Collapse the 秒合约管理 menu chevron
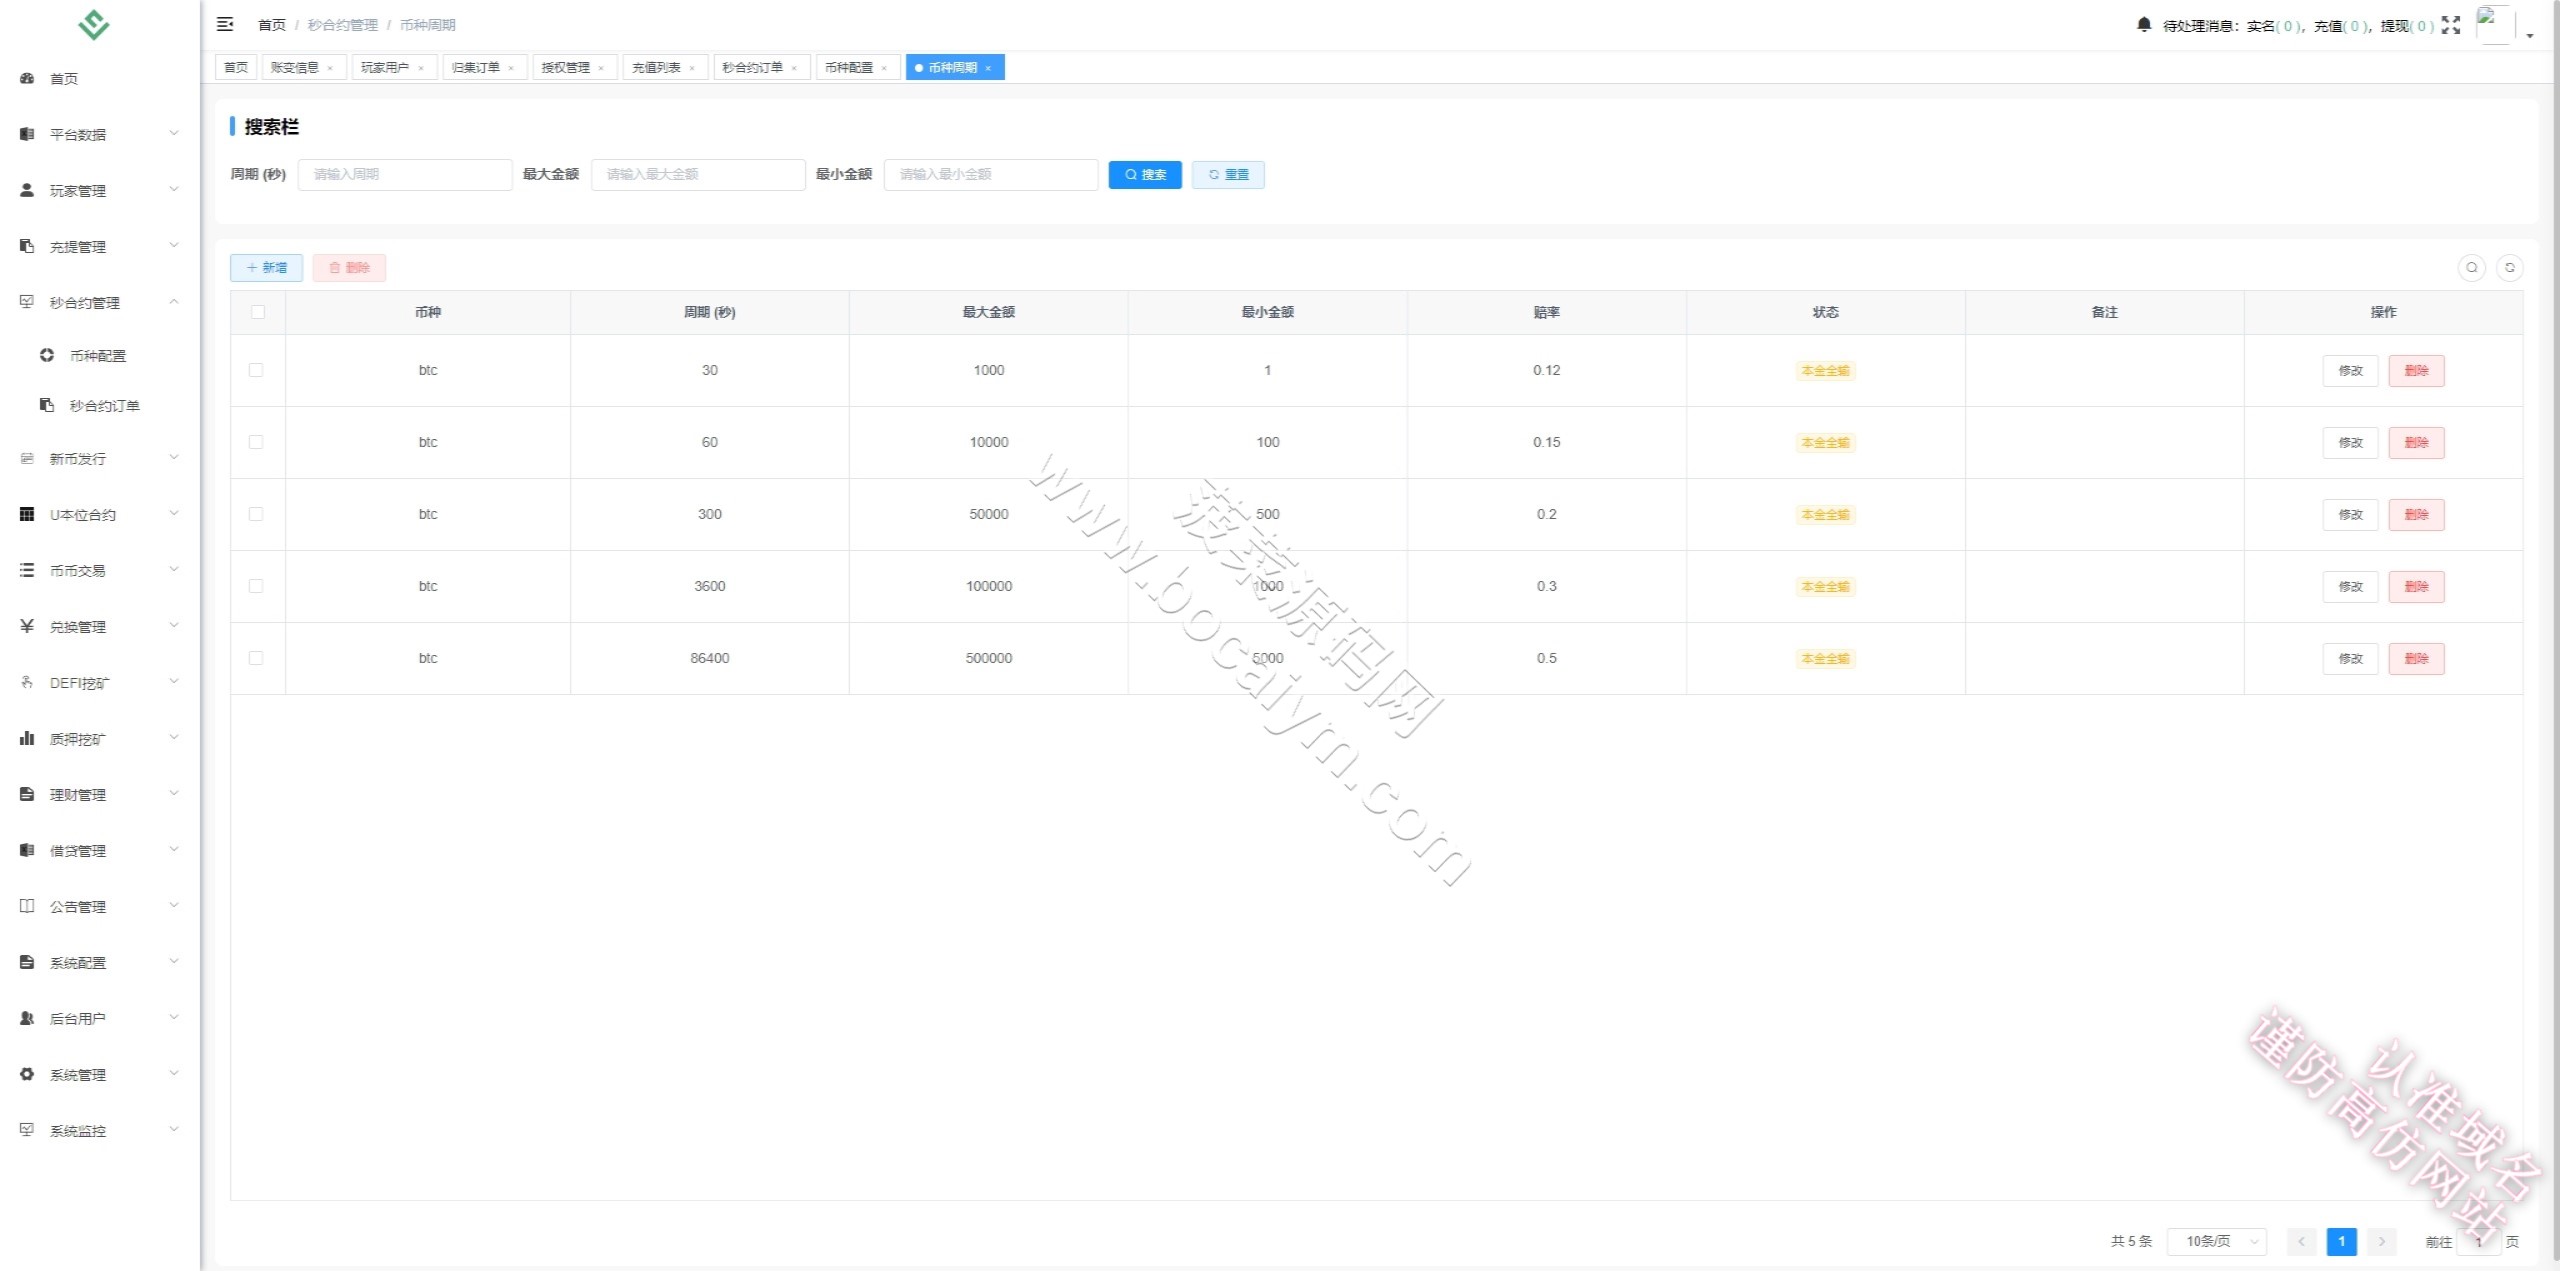 coord(174,301)
